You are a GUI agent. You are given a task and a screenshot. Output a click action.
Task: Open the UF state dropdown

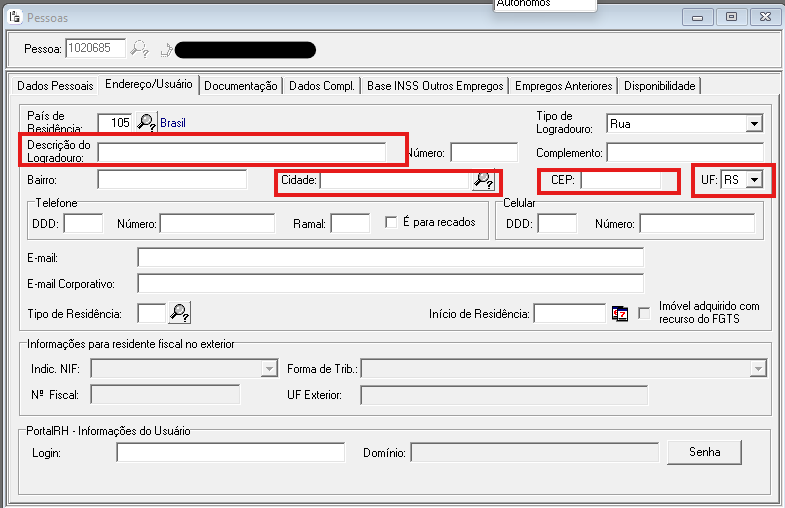click(x=754, y=180)
